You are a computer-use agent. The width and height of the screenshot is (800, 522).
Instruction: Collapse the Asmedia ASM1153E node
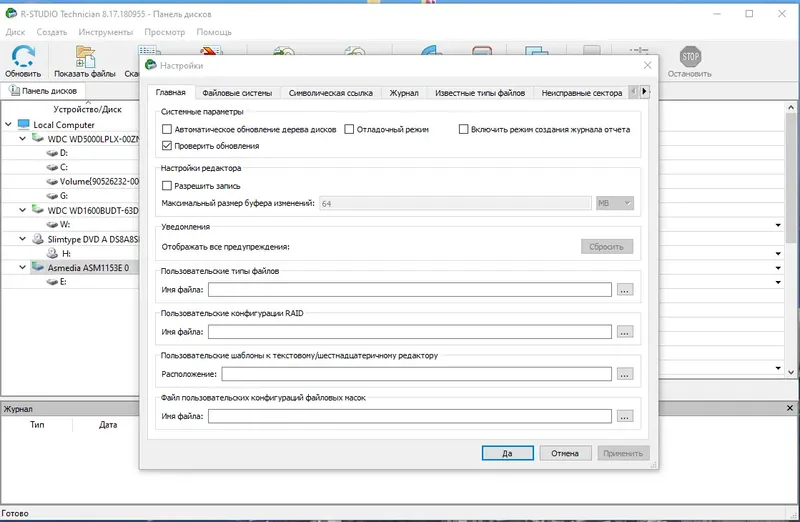[x=22, y=267]
